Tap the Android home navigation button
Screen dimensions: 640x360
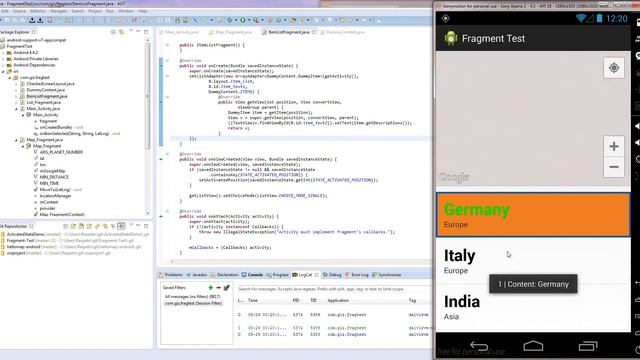(533, 346)
